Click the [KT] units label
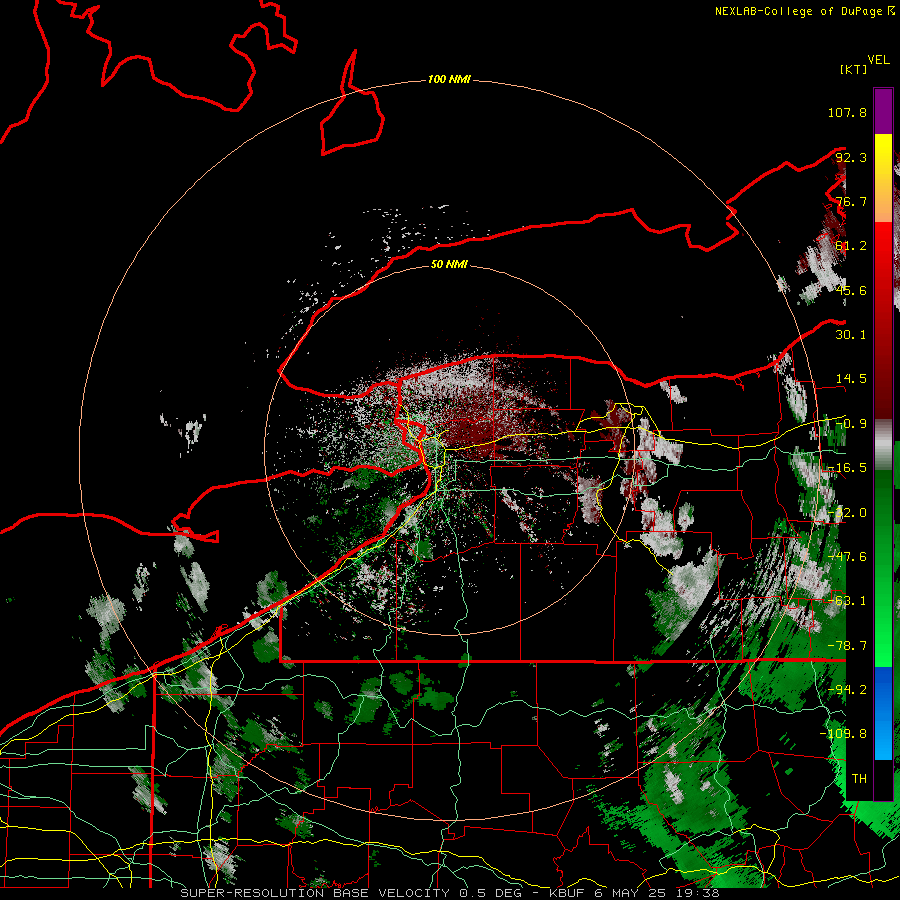900x900 pixels. (854, 69)
